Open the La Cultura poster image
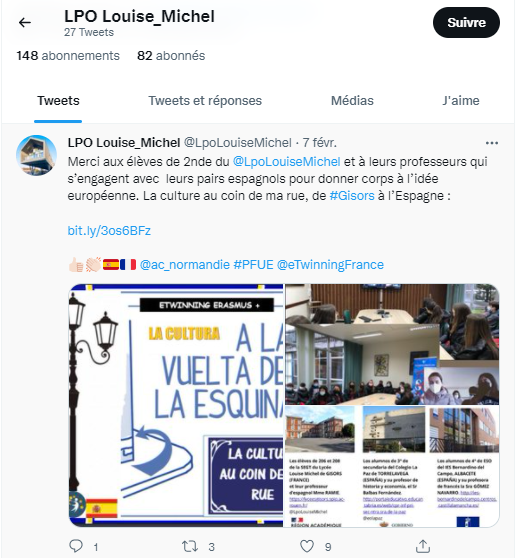This screenshot has height=558, width=518. (176, 405)
